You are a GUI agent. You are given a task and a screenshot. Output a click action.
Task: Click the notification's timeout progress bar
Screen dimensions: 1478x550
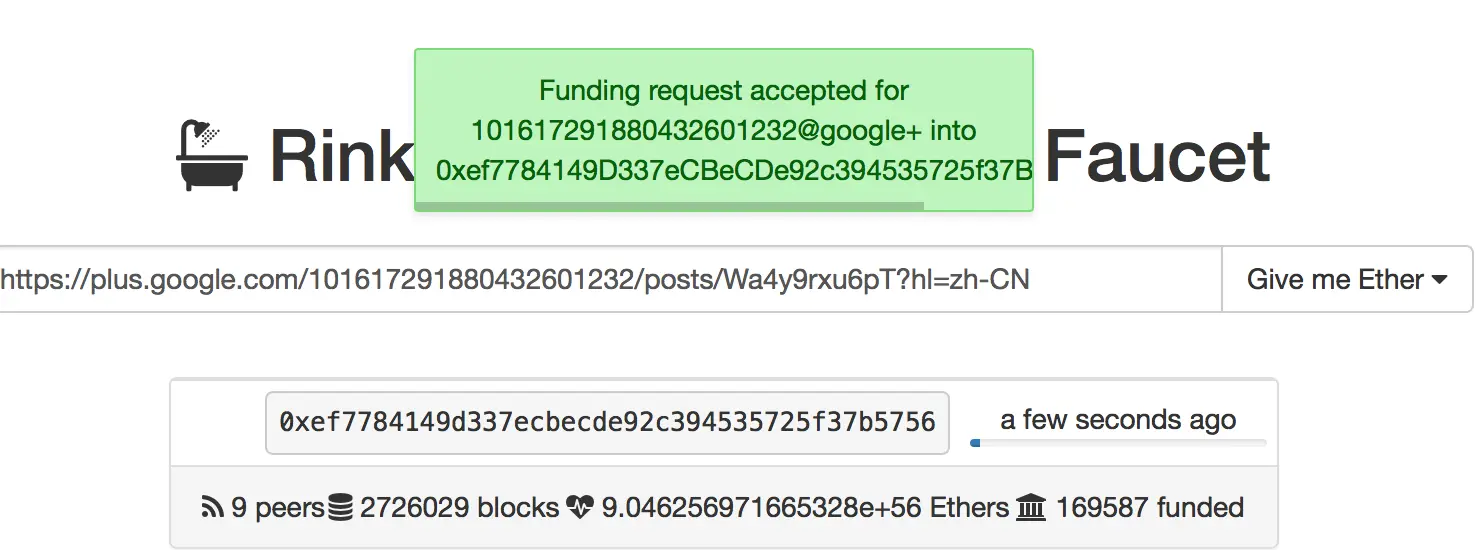[669, 206]
